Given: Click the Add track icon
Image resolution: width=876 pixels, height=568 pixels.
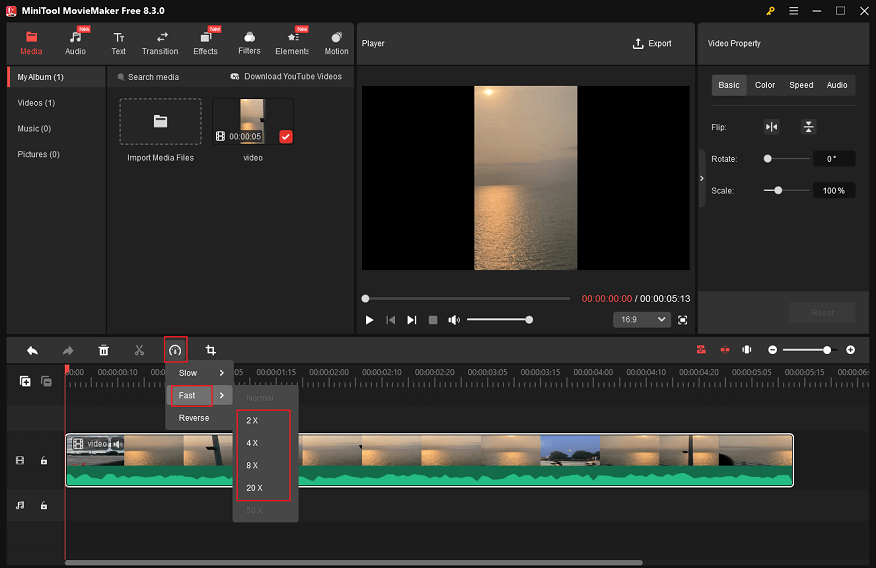Looking at the screenshot, I should [x=25, y=381].
